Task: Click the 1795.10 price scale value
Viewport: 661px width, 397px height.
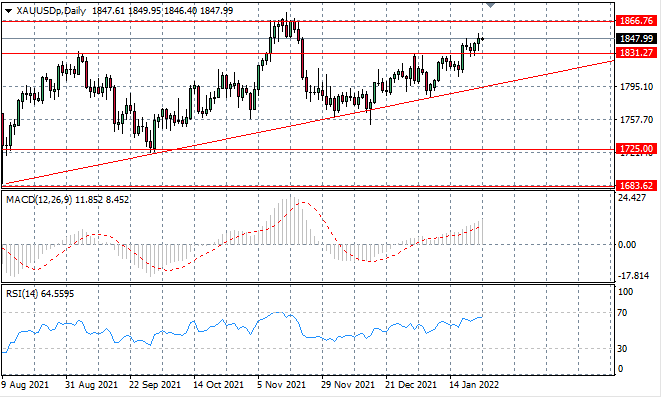Action: pyautogui.click(x=637, y=86)
